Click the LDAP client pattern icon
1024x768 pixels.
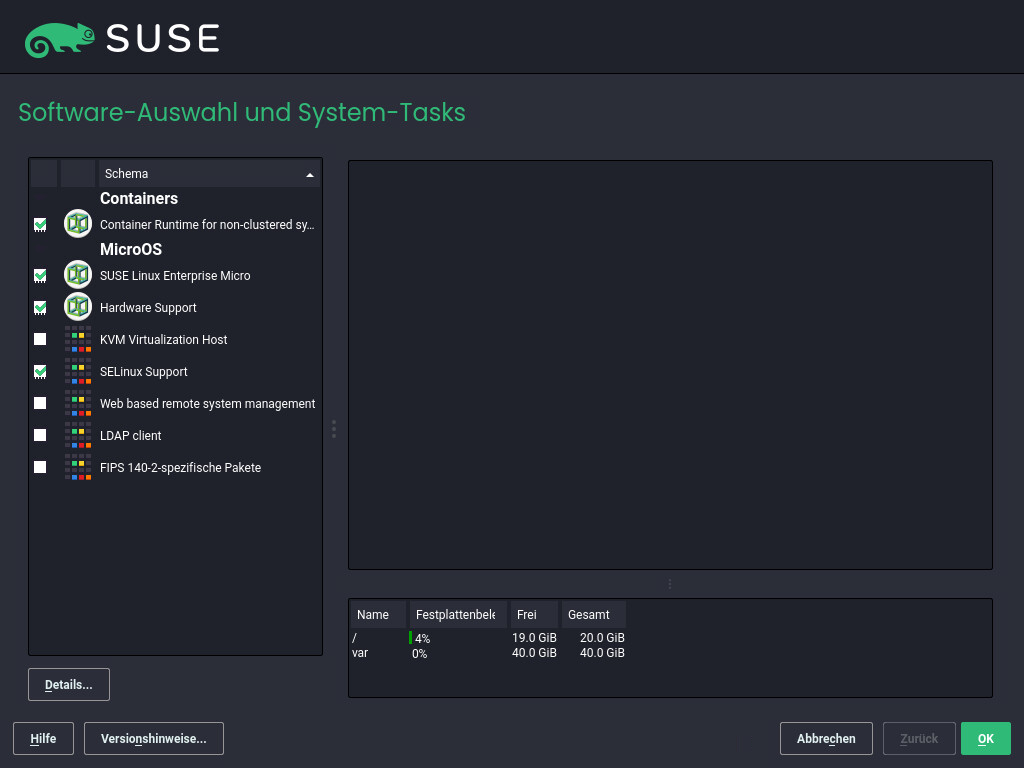click(78, 435)
